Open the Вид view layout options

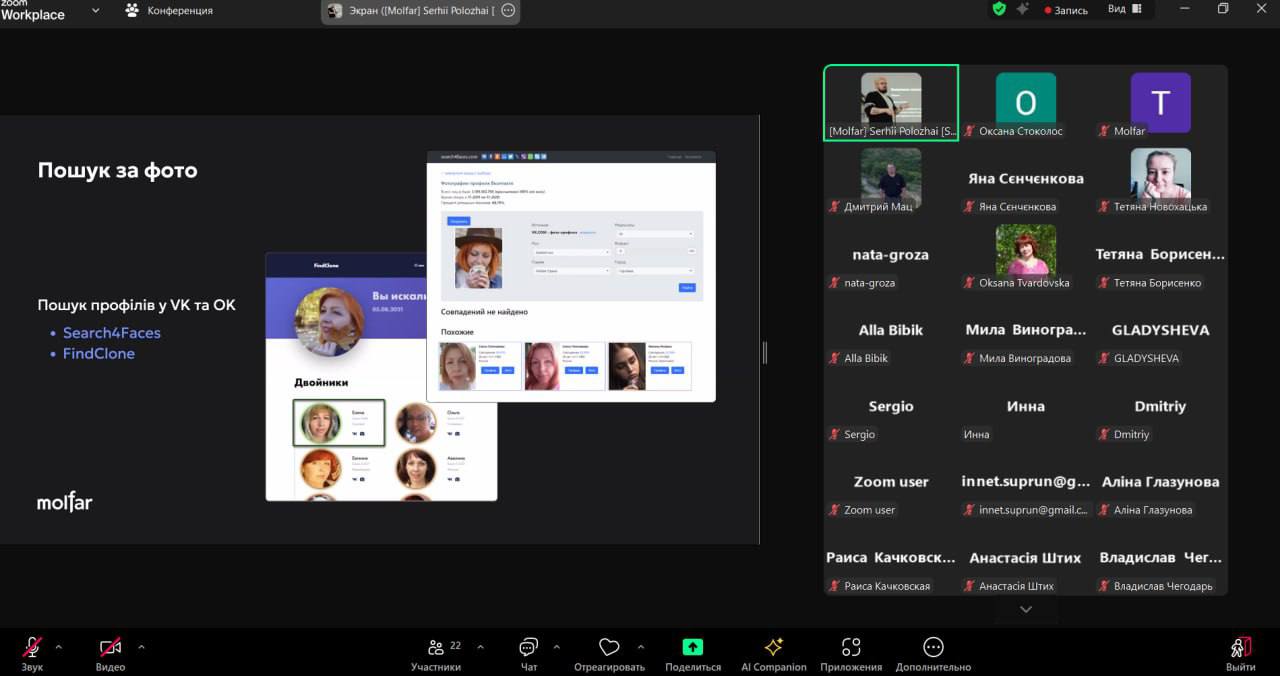pyautogui.click(x=1124, y=9)
